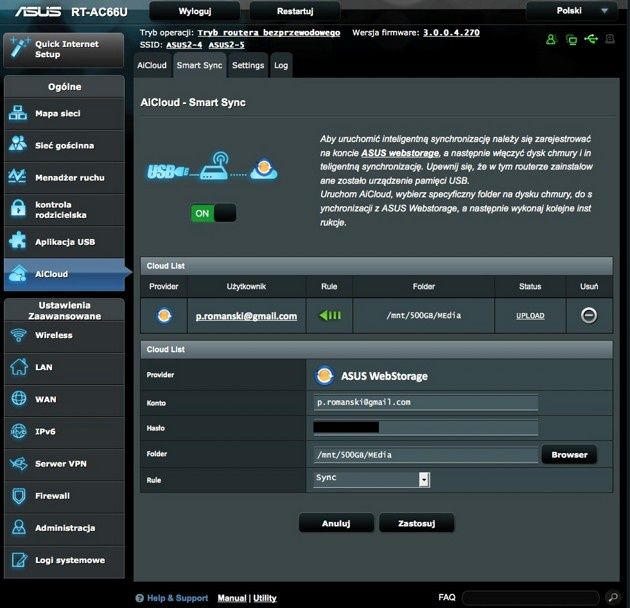630x608 pixels.
Task: Switch to the Log tab
Action: click(x=281, y=65)
